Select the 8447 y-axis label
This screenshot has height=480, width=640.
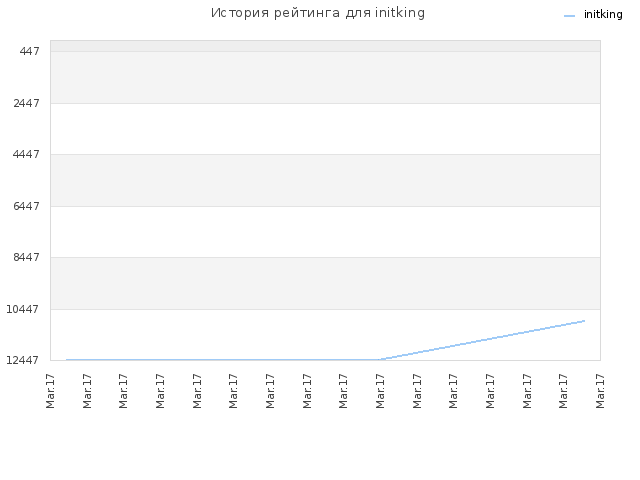click(x=27, y=257)
